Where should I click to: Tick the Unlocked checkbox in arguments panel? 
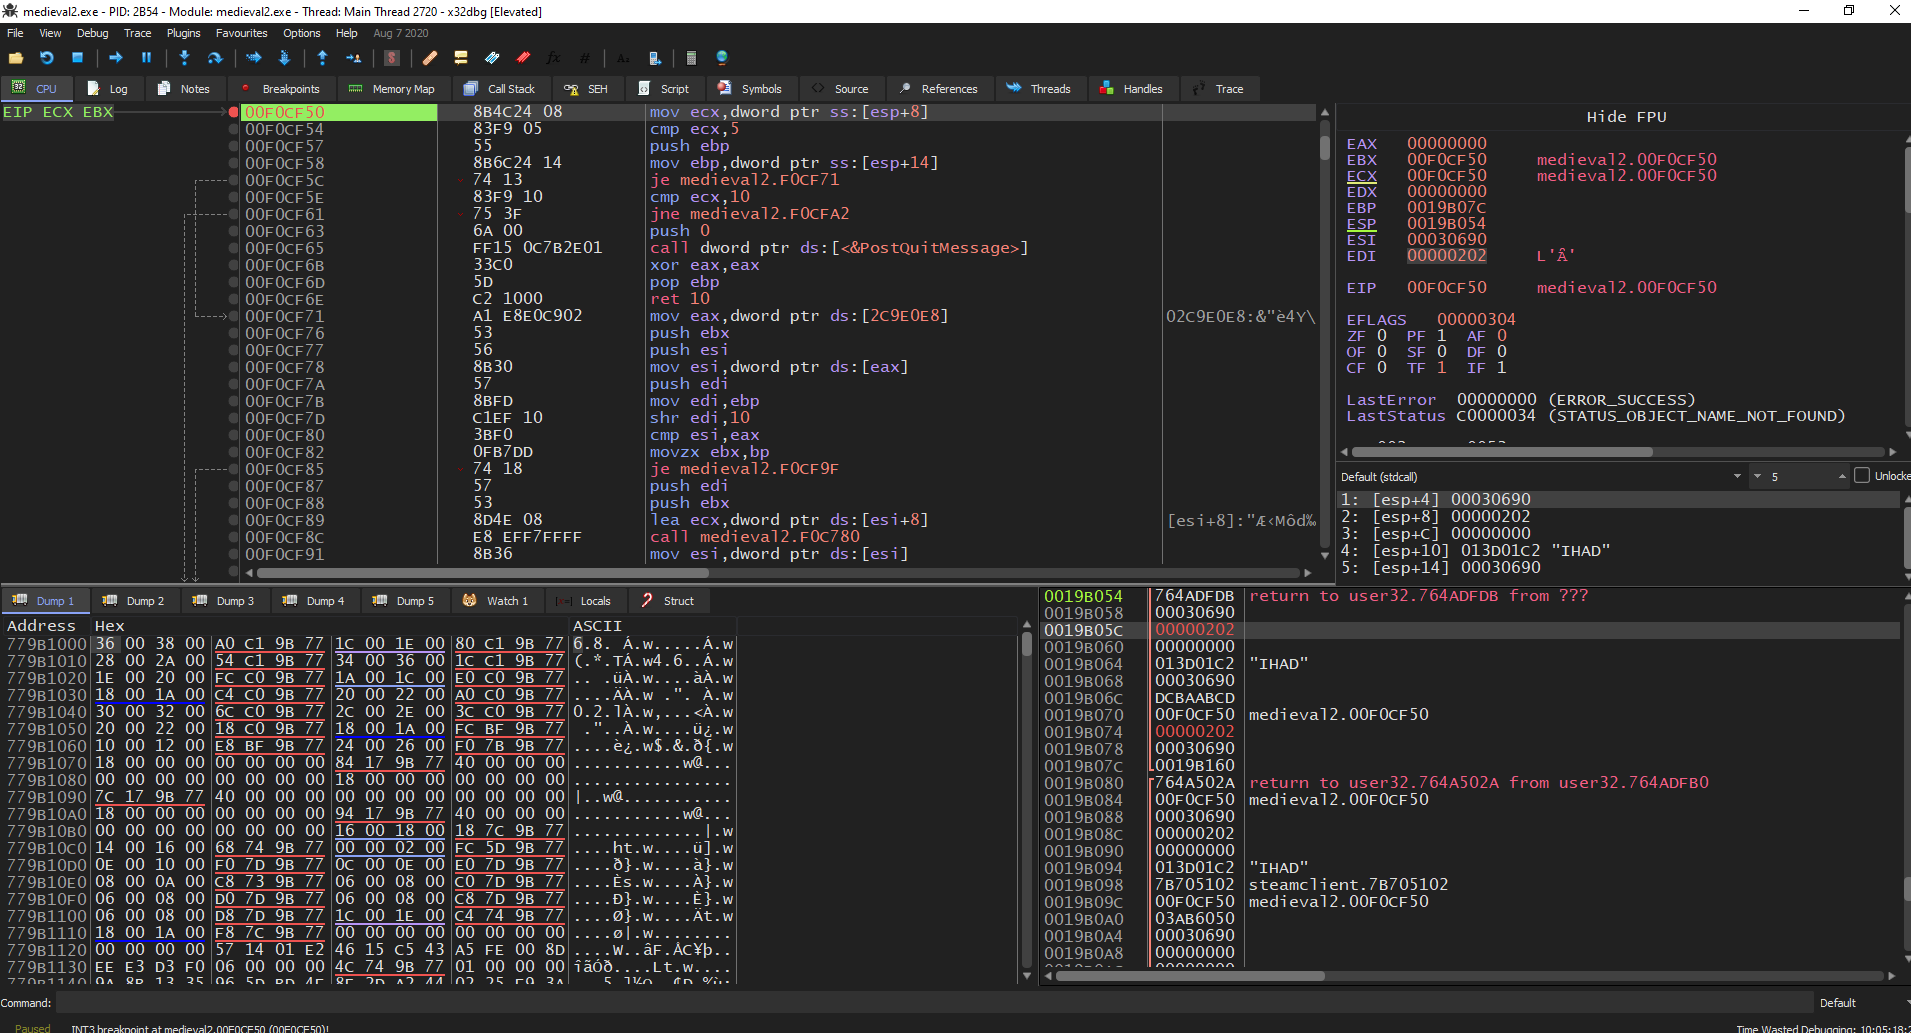pyautogui.click(x=1862, y=476)
